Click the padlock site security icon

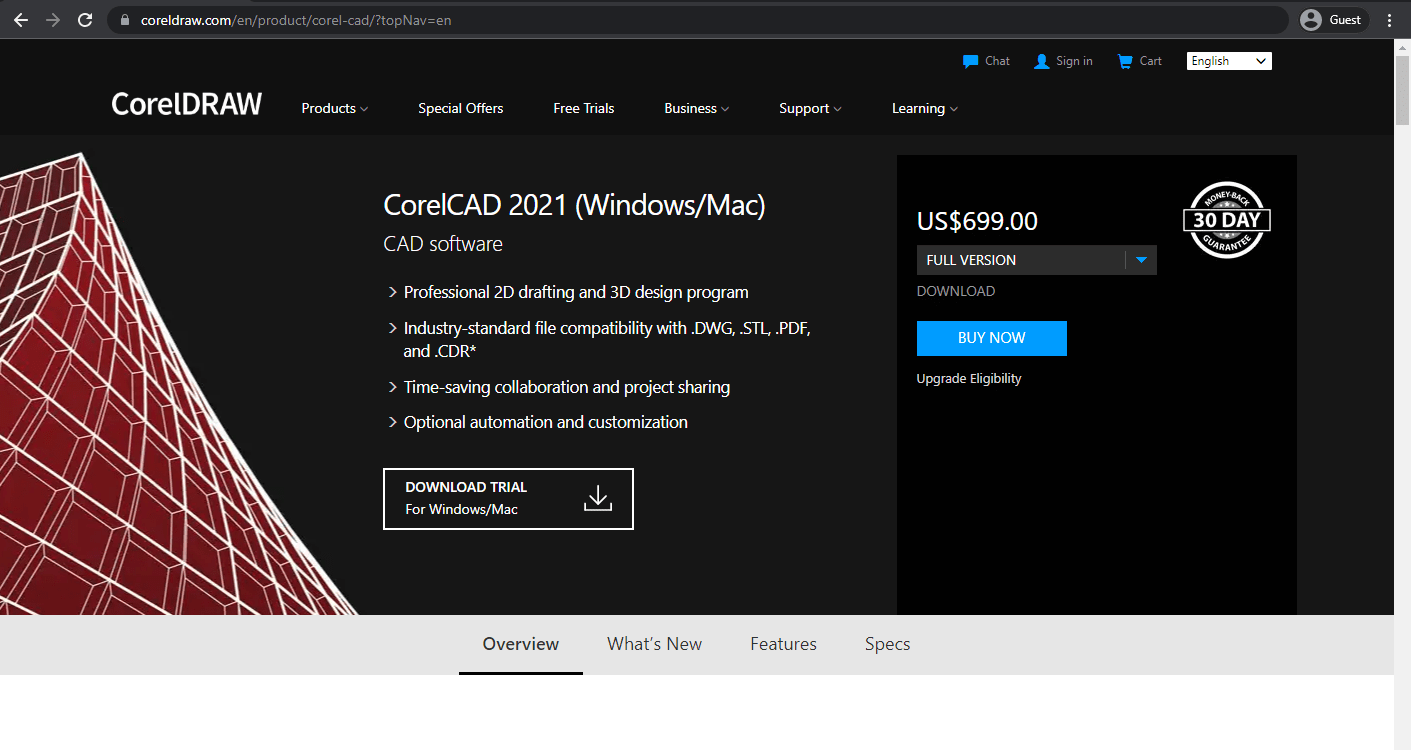click(125, 20)
